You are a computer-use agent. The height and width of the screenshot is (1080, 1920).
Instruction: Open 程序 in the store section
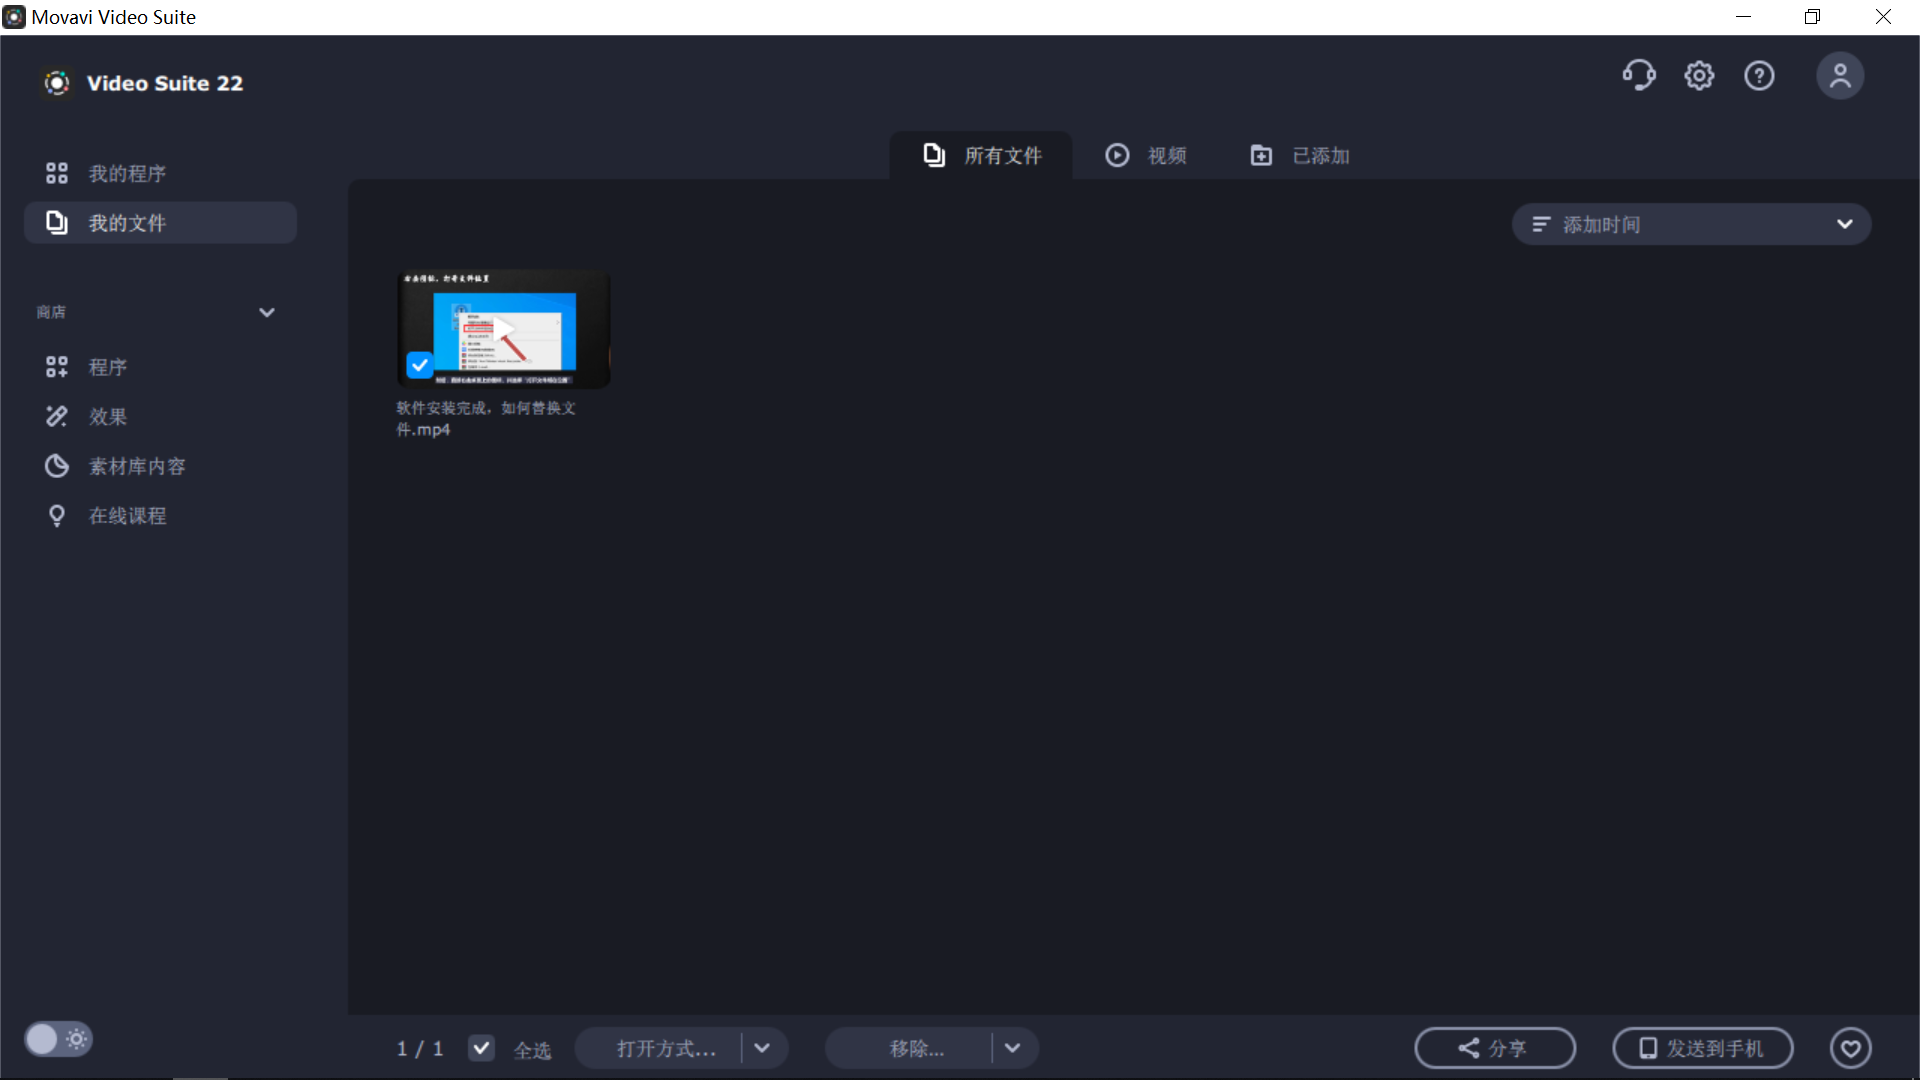pyautogui.click(x=160, y=367)
